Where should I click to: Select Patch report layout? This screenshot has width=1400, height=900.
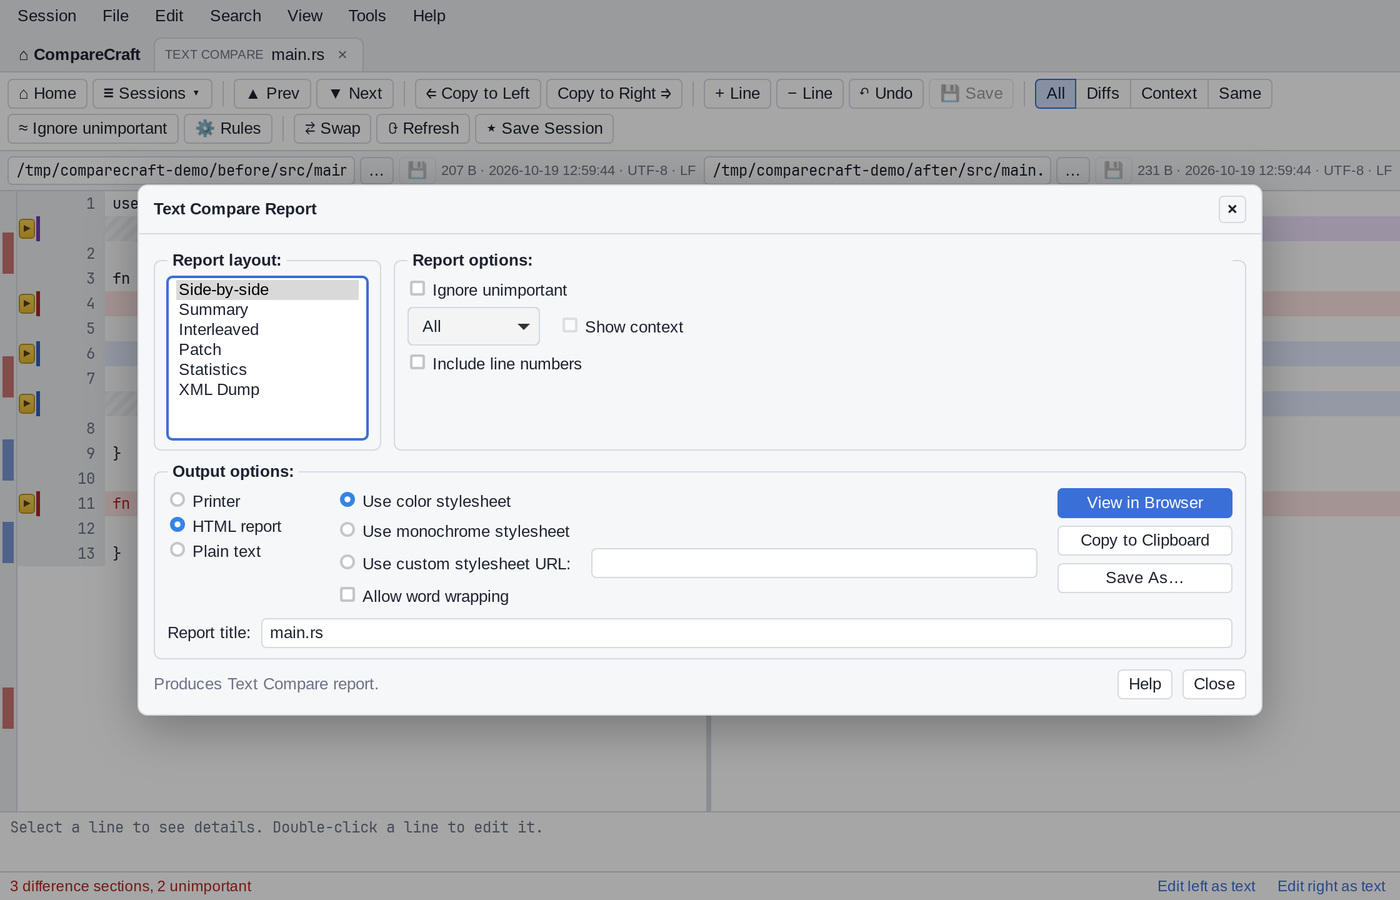click(267, 350)
